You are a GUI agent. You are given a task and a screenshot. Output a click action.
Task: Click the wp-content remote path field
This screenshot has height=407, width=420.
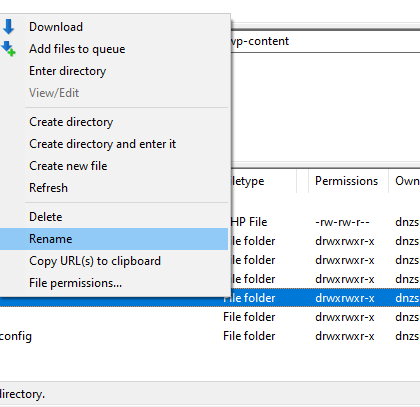(x=325, y=41)
